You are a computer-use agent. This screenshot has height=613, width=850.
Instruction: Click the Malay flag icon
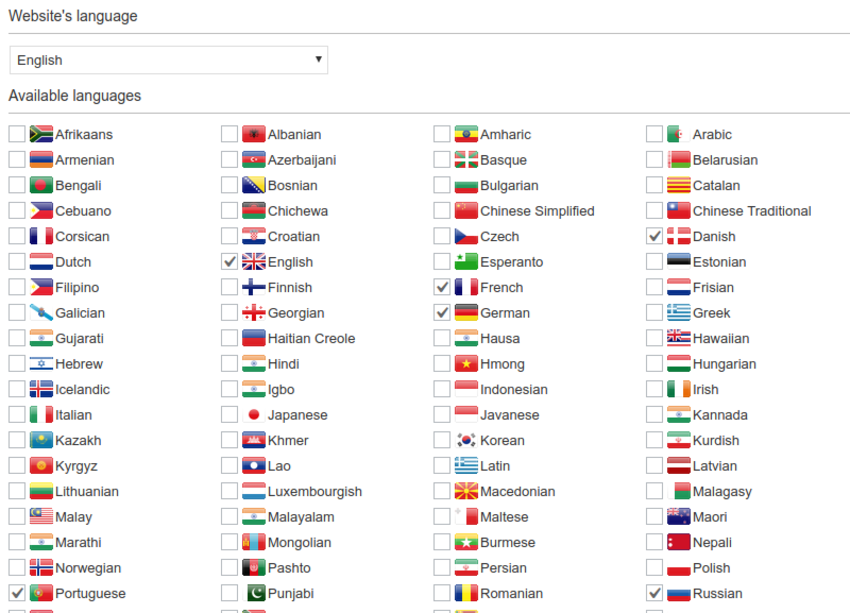pos(41,516)
